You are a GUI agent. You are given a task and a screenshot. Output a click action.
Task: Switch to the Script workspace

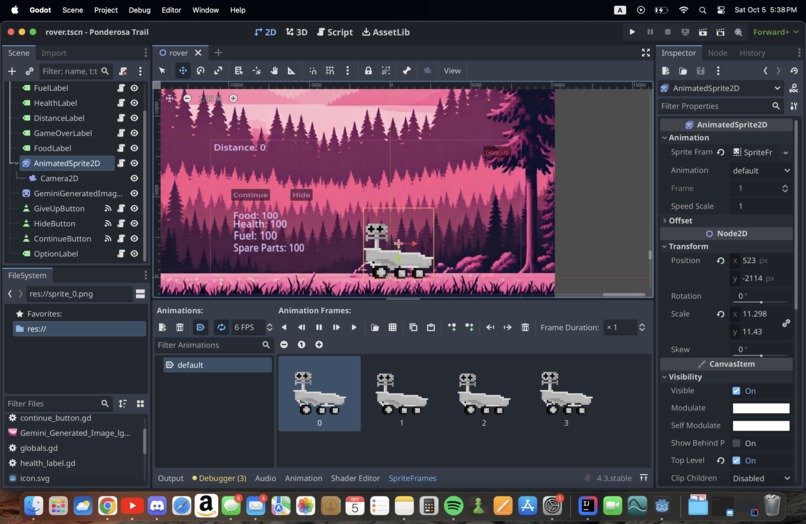[335, 32]
